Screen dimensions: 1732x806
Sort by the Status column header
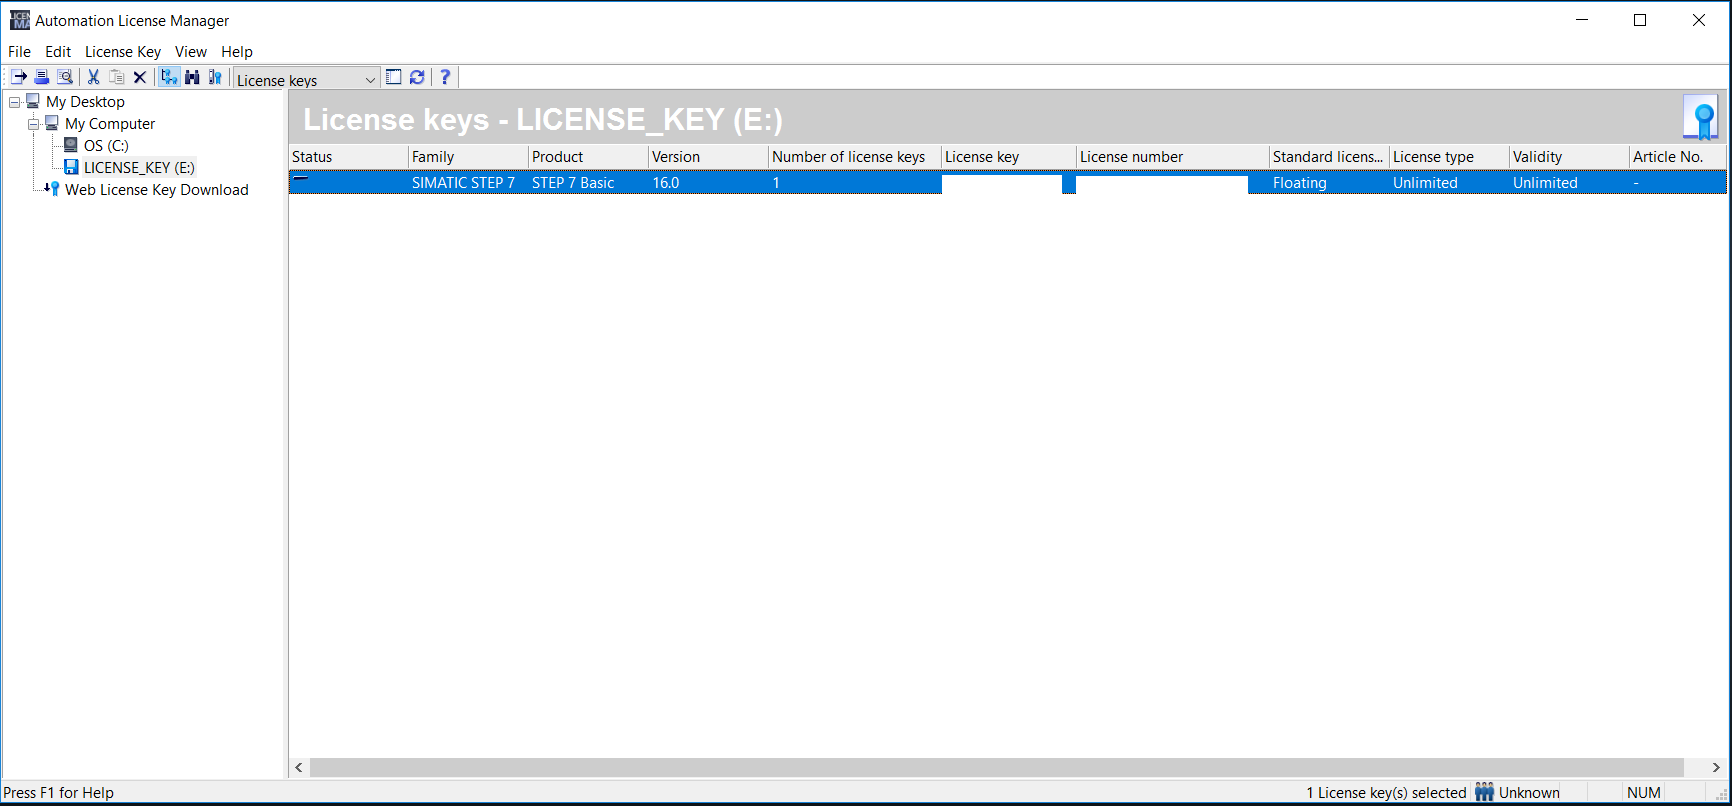pyautogui.click(x=349, y=157)
